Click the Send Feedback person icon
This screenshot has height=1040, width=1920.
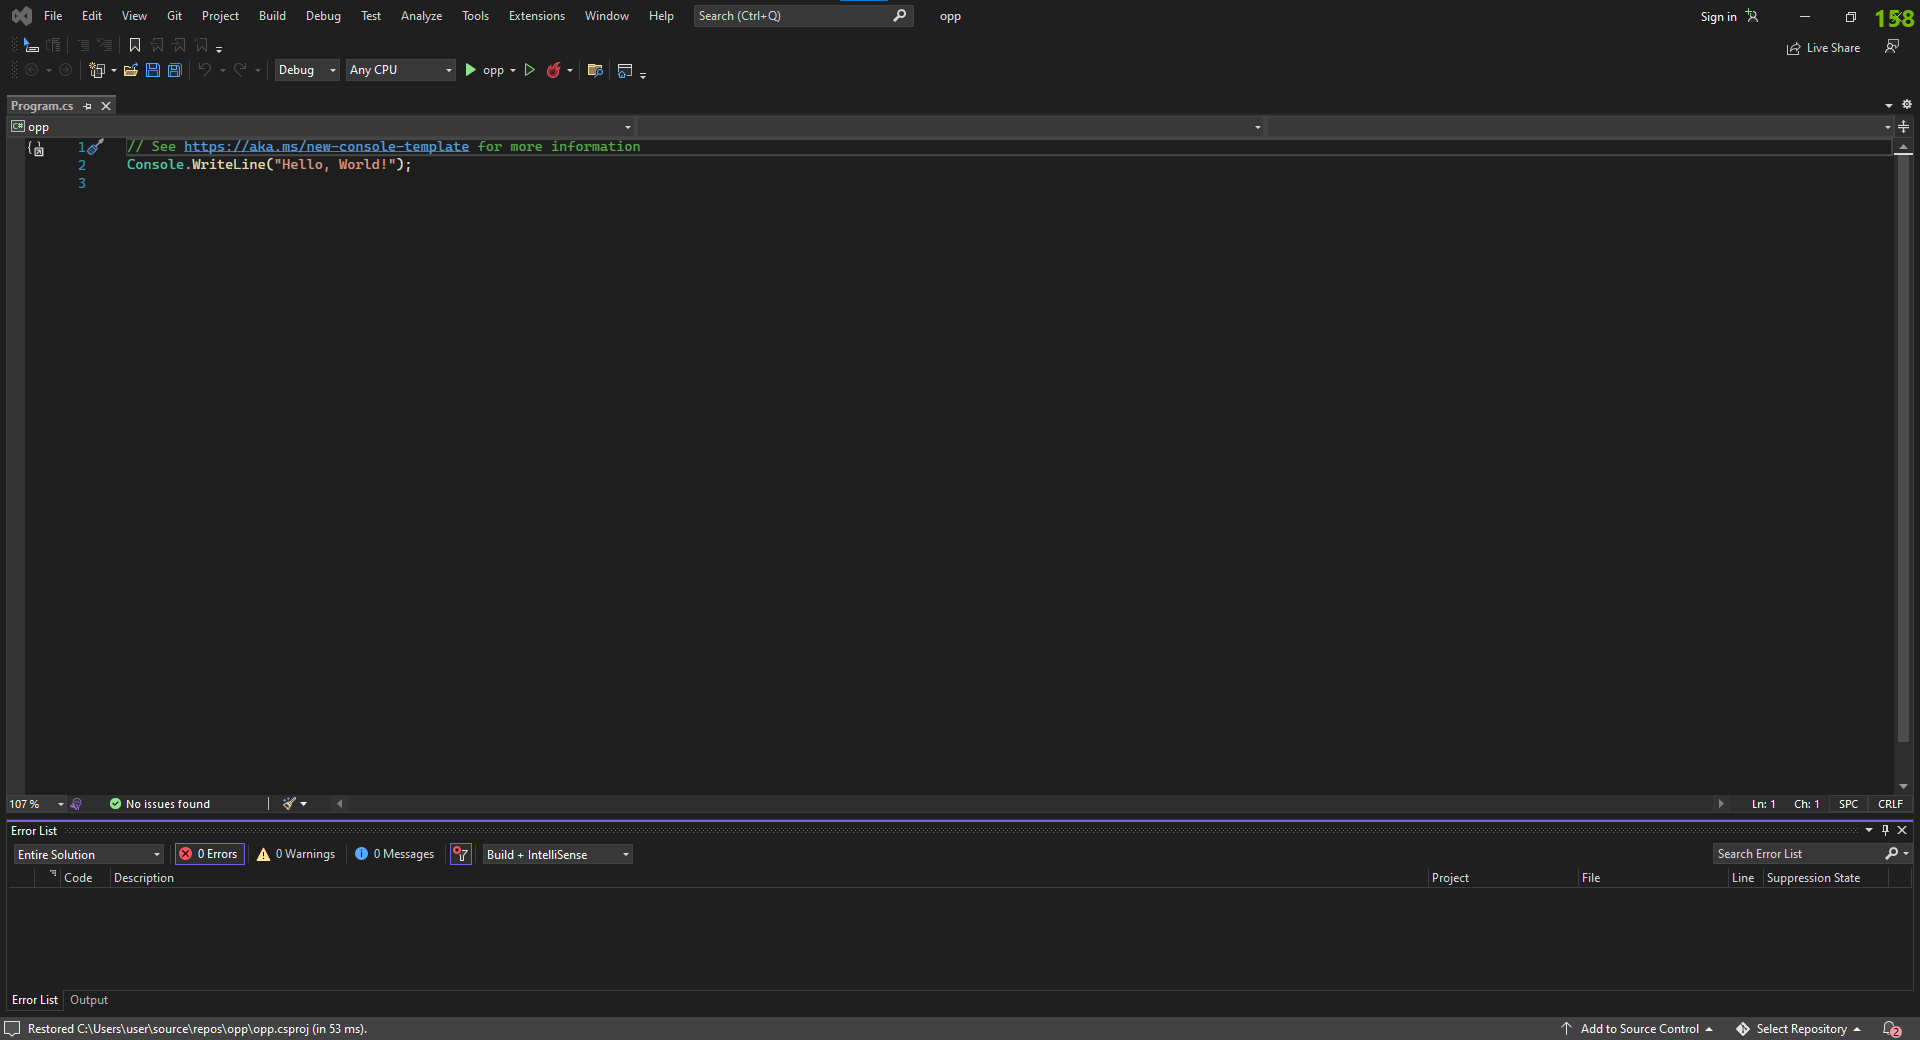point(1892,47)
